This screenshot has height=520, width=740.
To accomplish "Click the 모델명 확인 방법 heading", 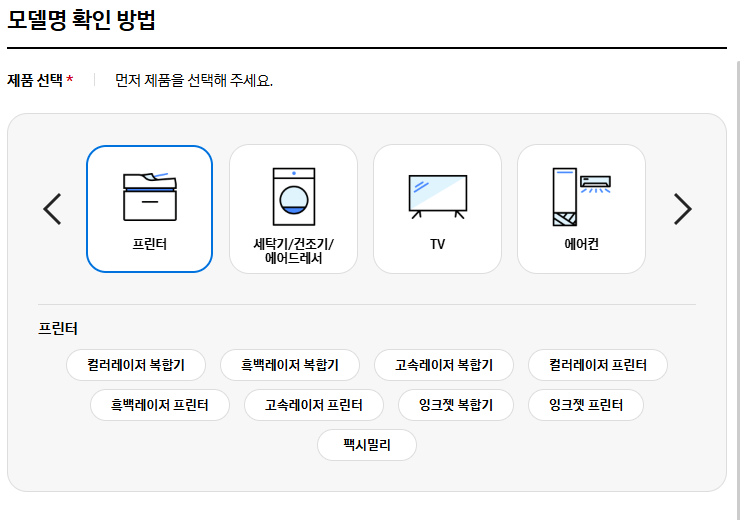I will tap(81, 20).
